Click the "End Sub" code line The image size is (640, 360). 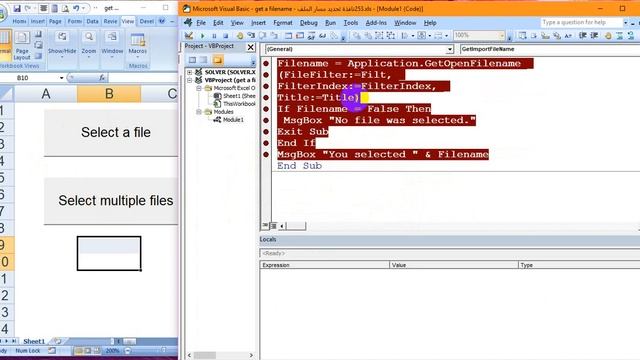tap(300, 166)
